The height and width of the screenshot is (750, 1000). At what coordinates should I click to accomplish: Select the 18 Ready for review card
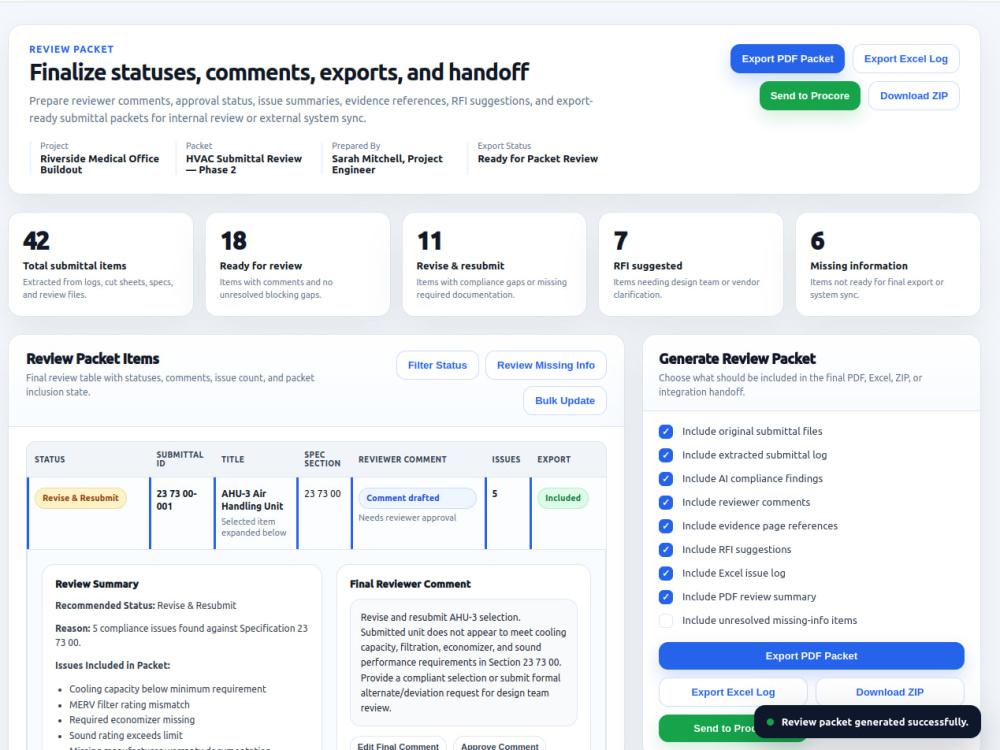297,264
